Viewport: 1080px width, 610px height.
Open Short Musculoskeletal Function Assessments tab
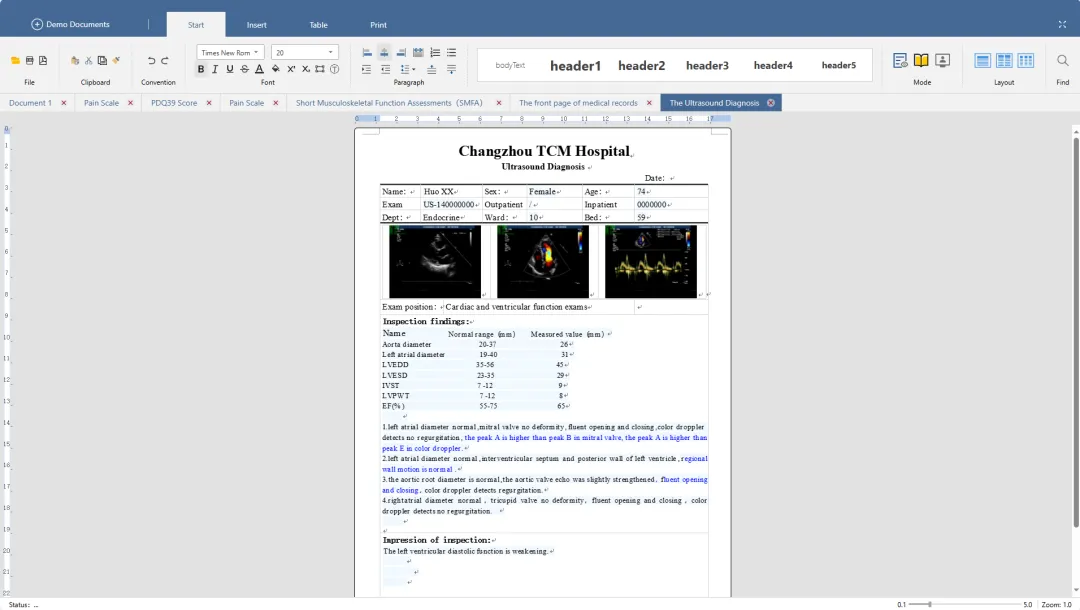click(389, 103)
